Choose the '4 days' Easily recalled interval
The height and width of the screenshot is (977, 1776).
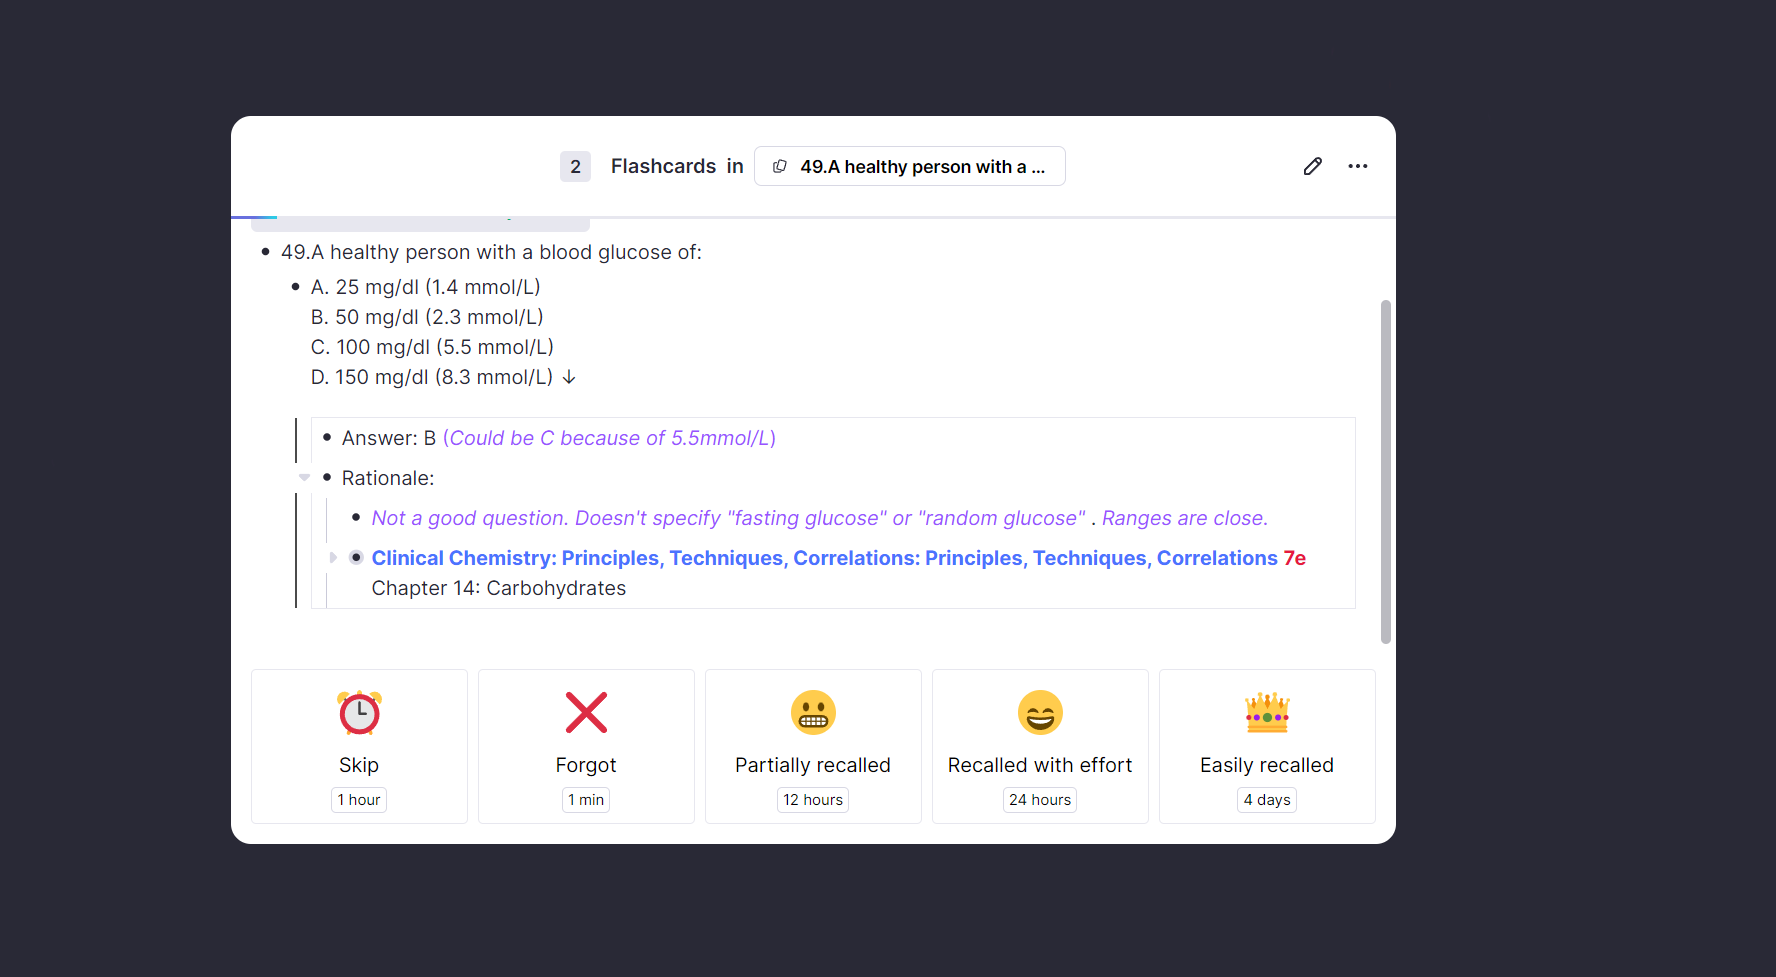[x=1267, y=799]
